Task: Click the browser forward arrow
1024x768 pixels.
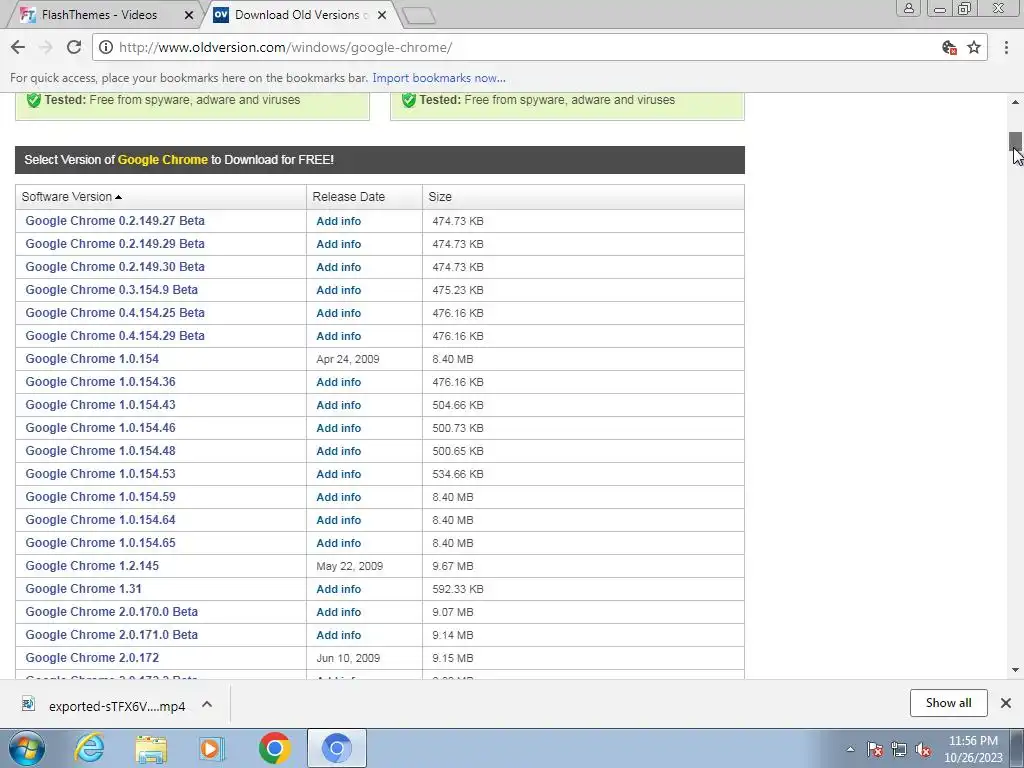Action: coord(46,47)
